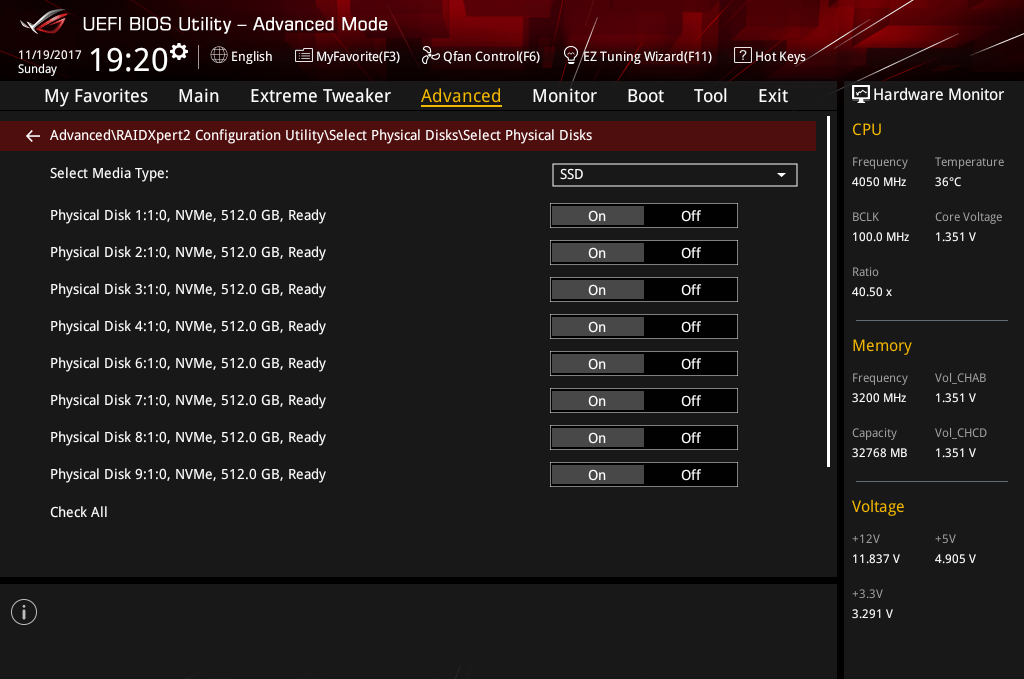Switch to the My Favorites tab

(x=96, y=96)
